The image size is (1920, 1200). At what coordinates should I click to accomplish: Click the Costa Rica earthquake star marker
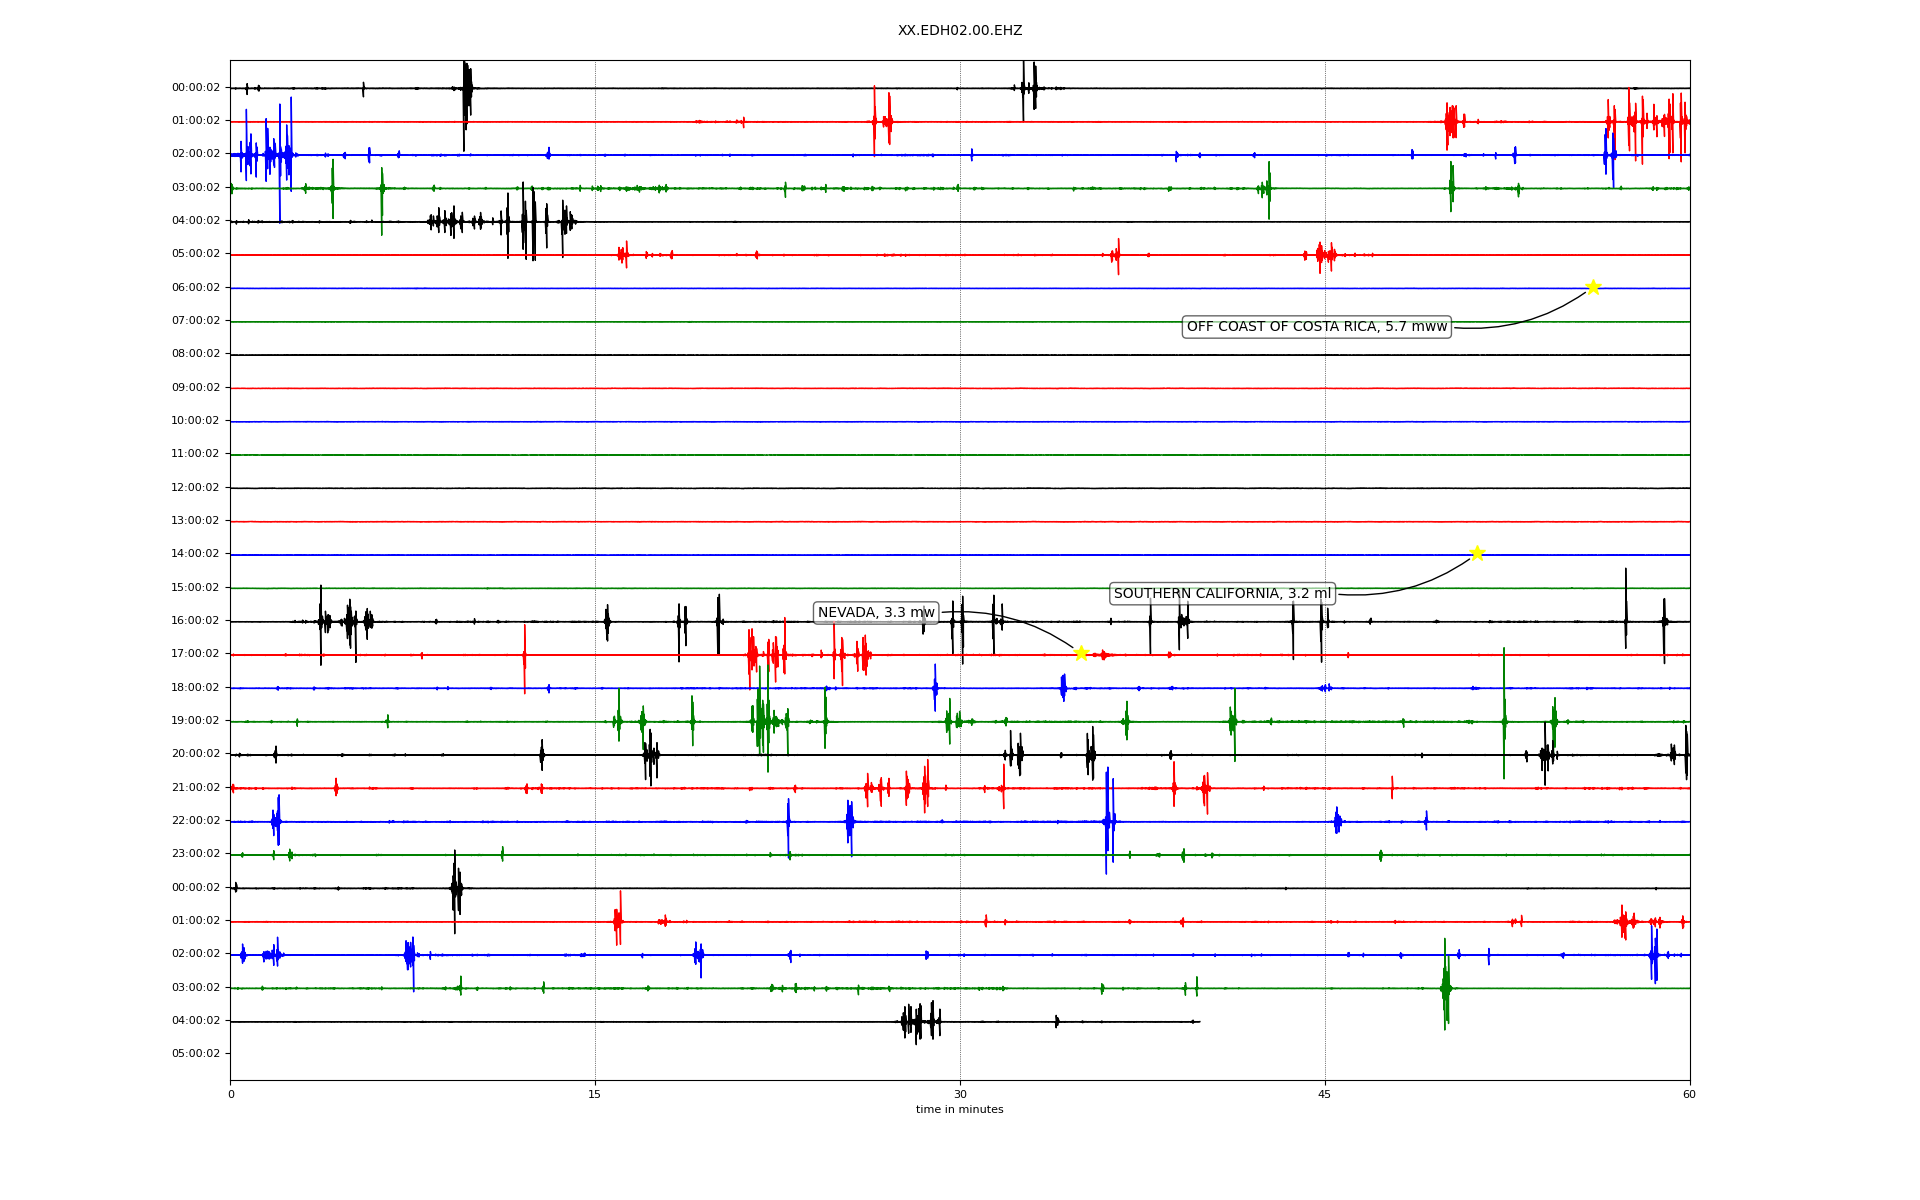point(1593,287)
